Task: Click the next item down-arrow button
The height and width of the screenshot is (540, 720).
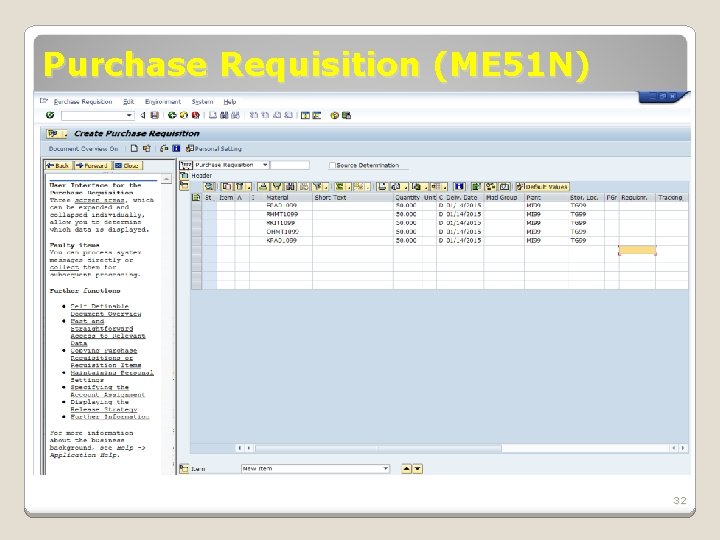Action: (417, 469)
